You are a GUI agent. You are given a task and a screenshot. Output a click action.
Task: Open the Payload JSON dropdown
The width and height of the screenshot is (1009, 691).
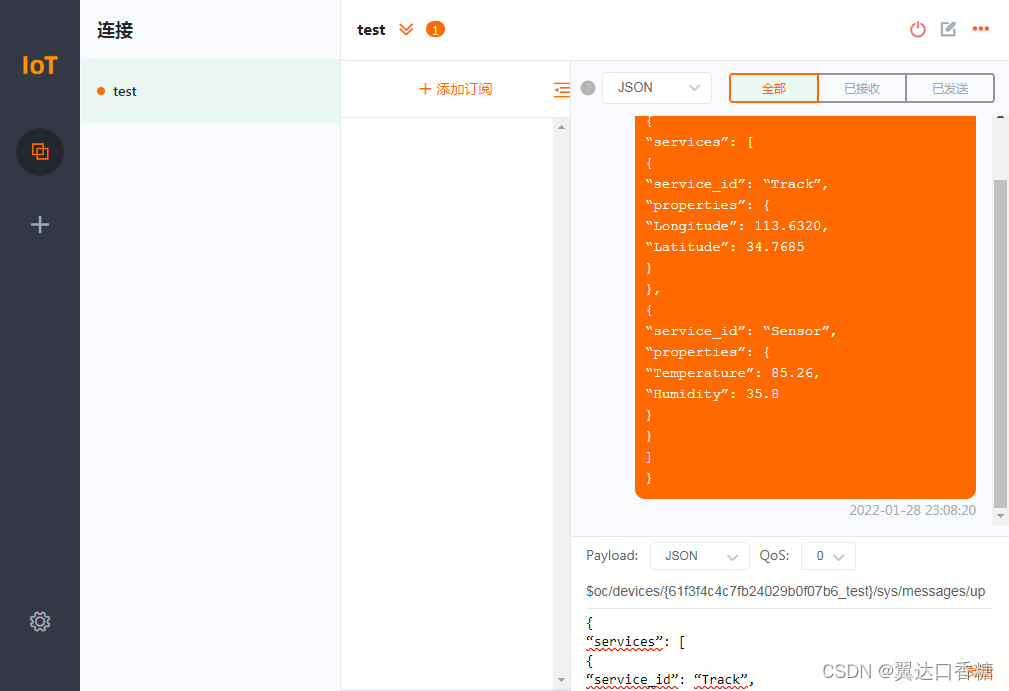699,556
